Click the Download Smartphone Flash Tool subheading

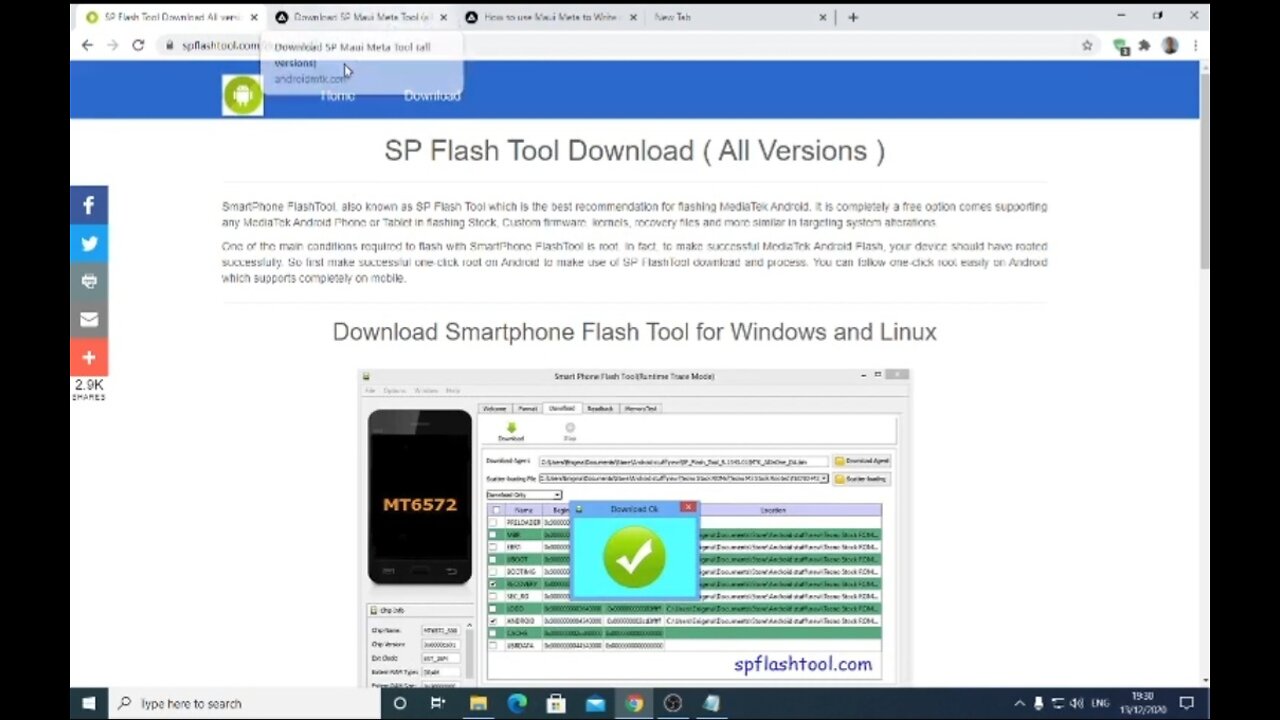coord(634,332)
